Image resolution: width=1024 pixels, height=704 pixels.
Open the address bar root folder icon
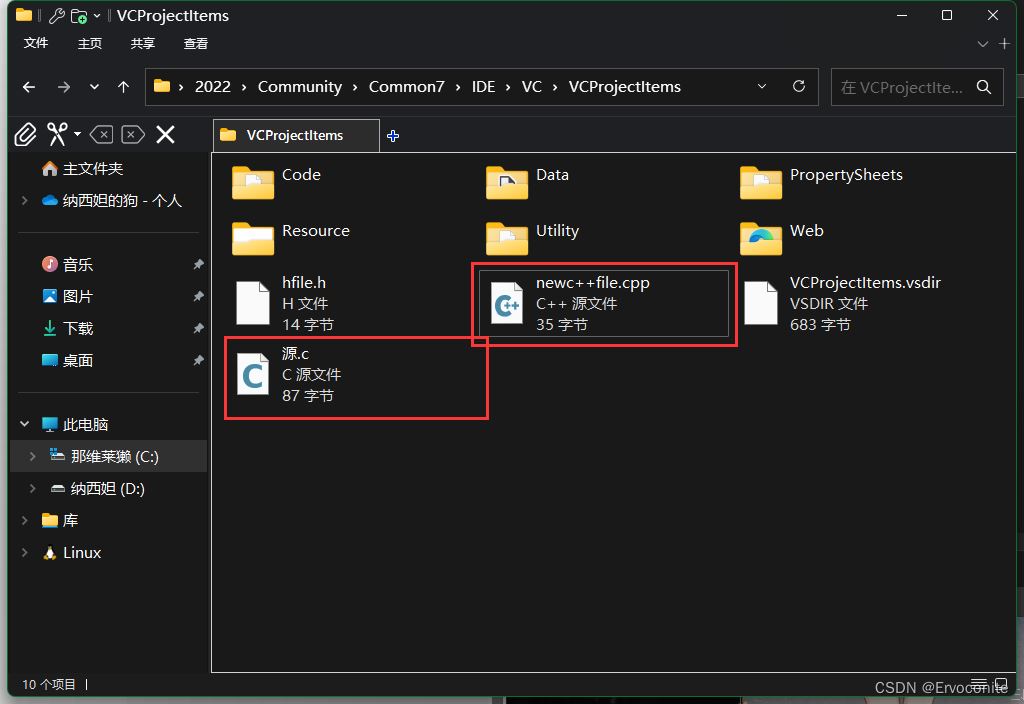[x=162, y=86]
